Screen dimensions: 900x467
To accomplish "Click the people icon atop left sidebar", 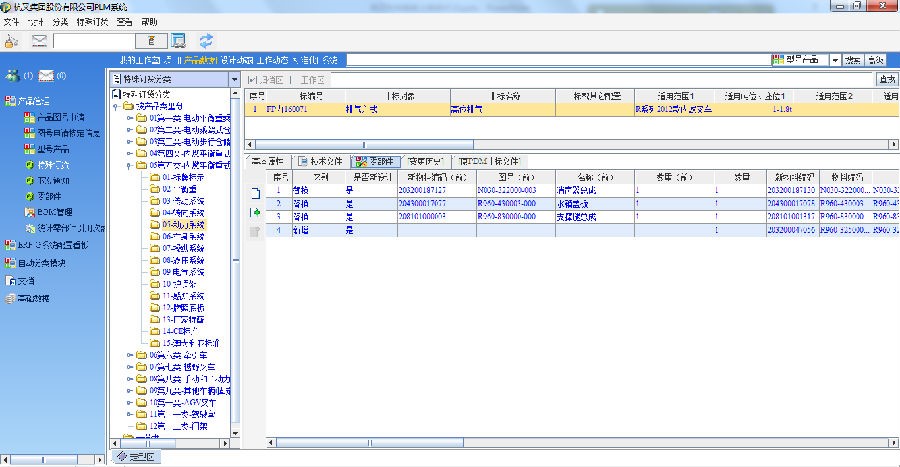I will tap(11, 76).
